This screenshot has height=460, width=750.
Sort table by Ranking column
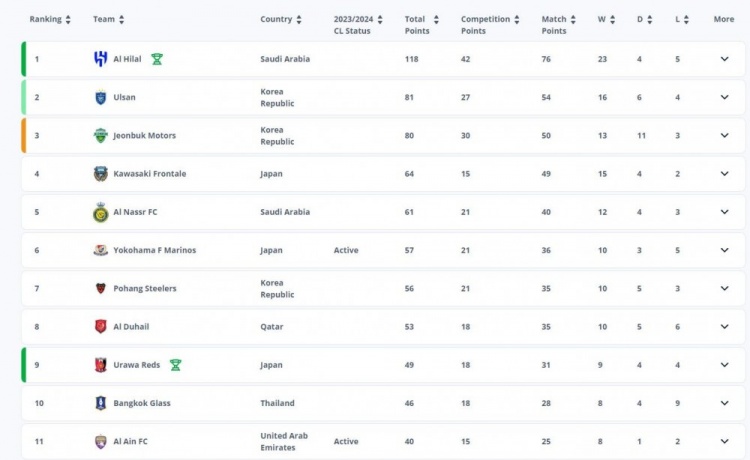coord(50,19)
